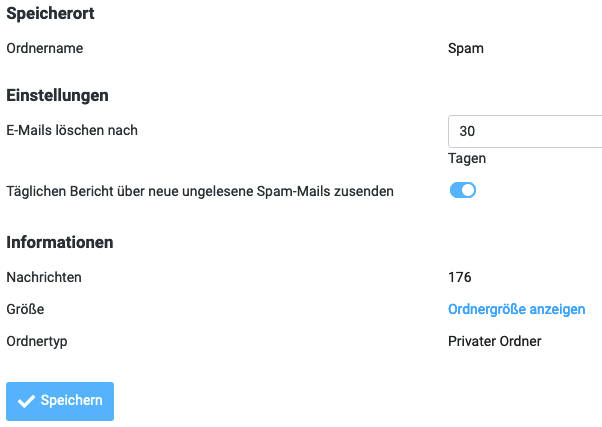Click the Ordnername label
Screen dimensions: 602x427
[45, 48]
